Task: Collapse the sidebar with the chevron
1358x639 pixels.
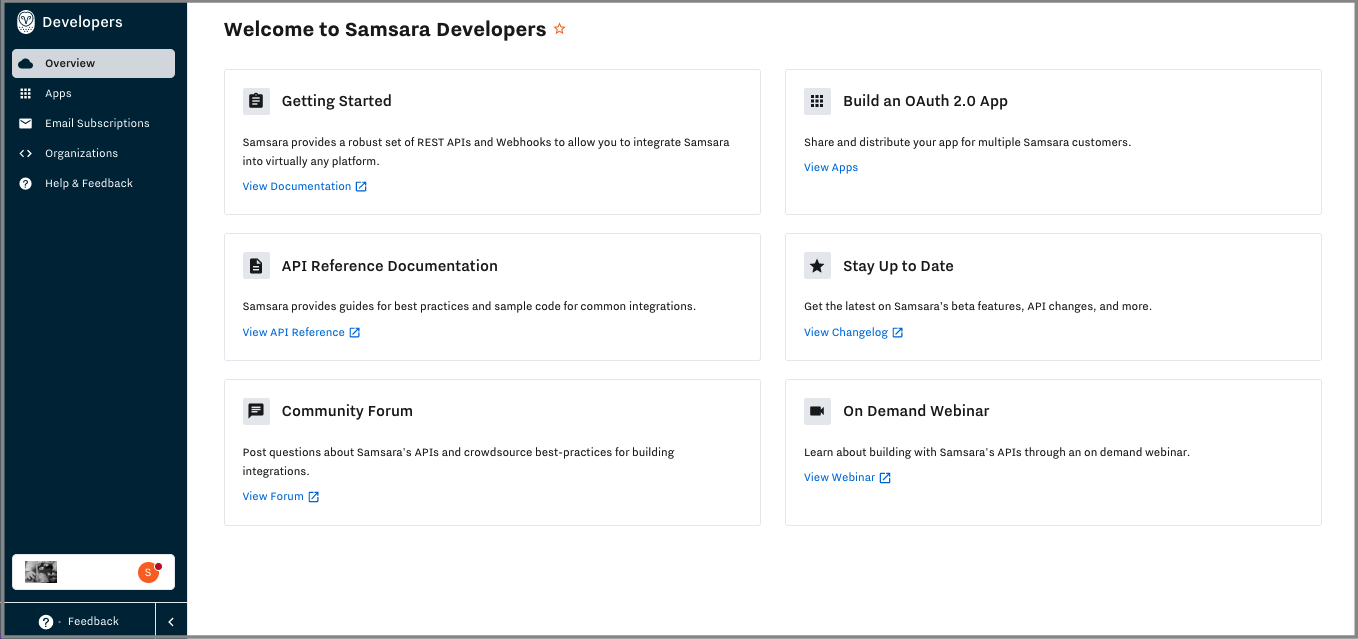Action: click(x=171, y=622)
